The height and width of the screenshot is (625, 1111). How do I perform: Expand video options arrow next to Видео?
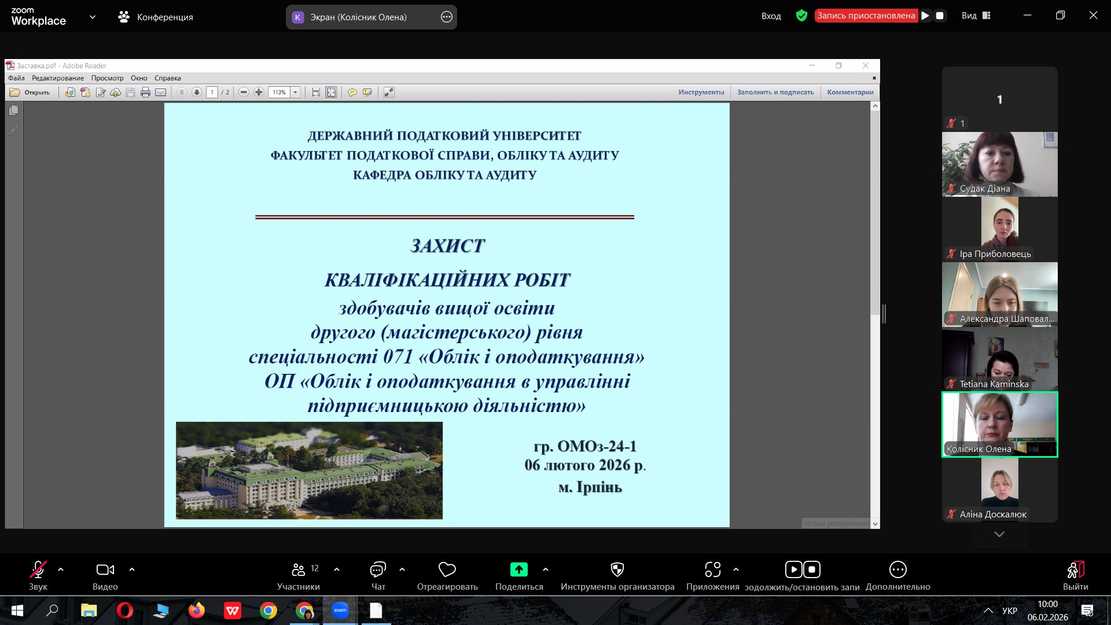132,570
